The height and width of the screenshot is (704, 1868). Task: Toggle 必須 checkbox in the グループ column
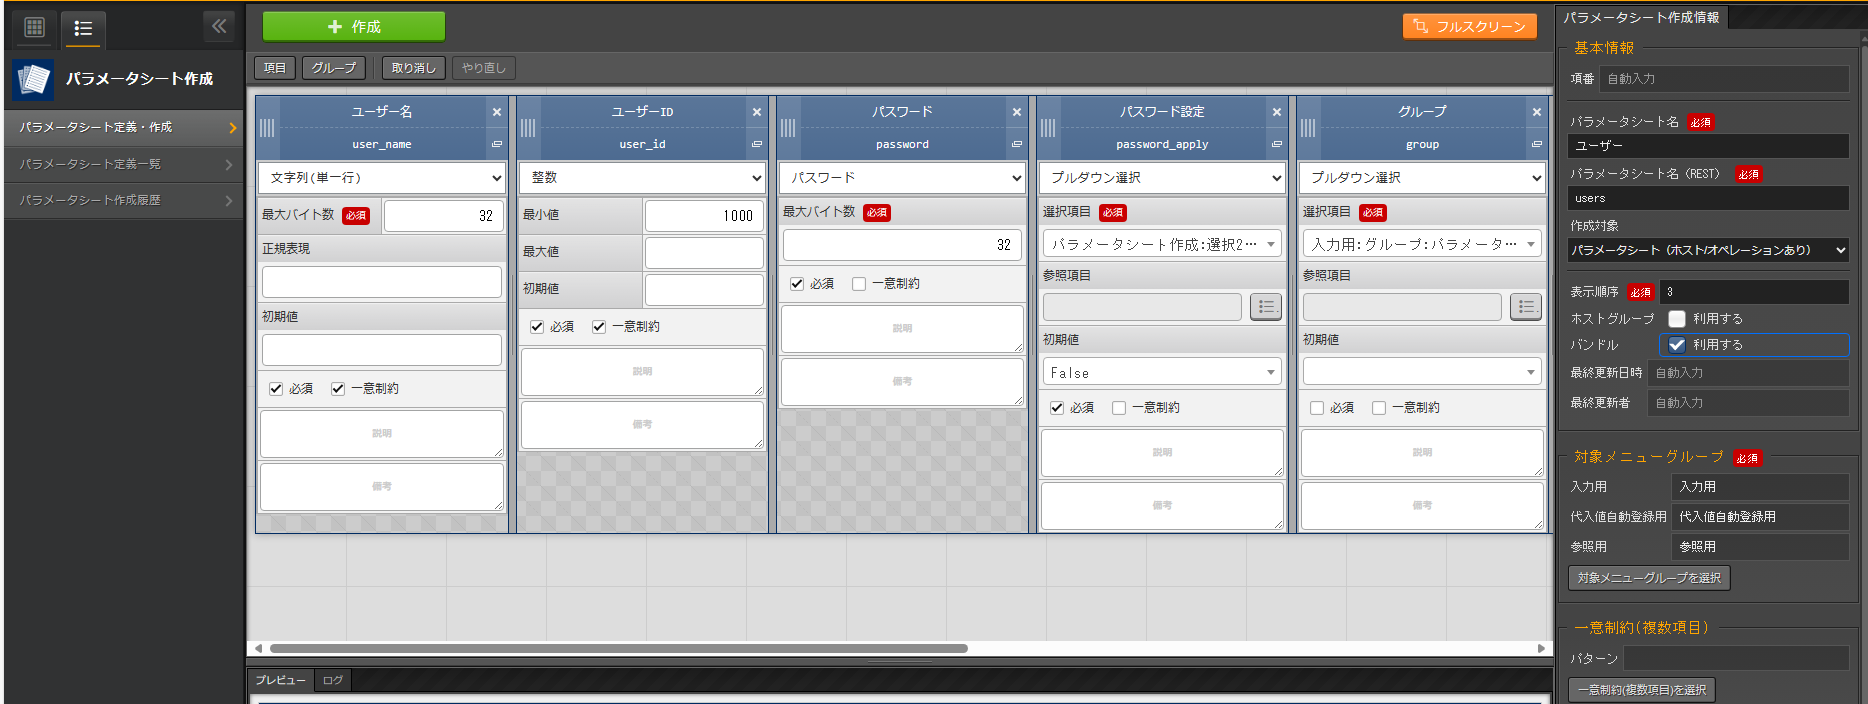coord(1317,408)
